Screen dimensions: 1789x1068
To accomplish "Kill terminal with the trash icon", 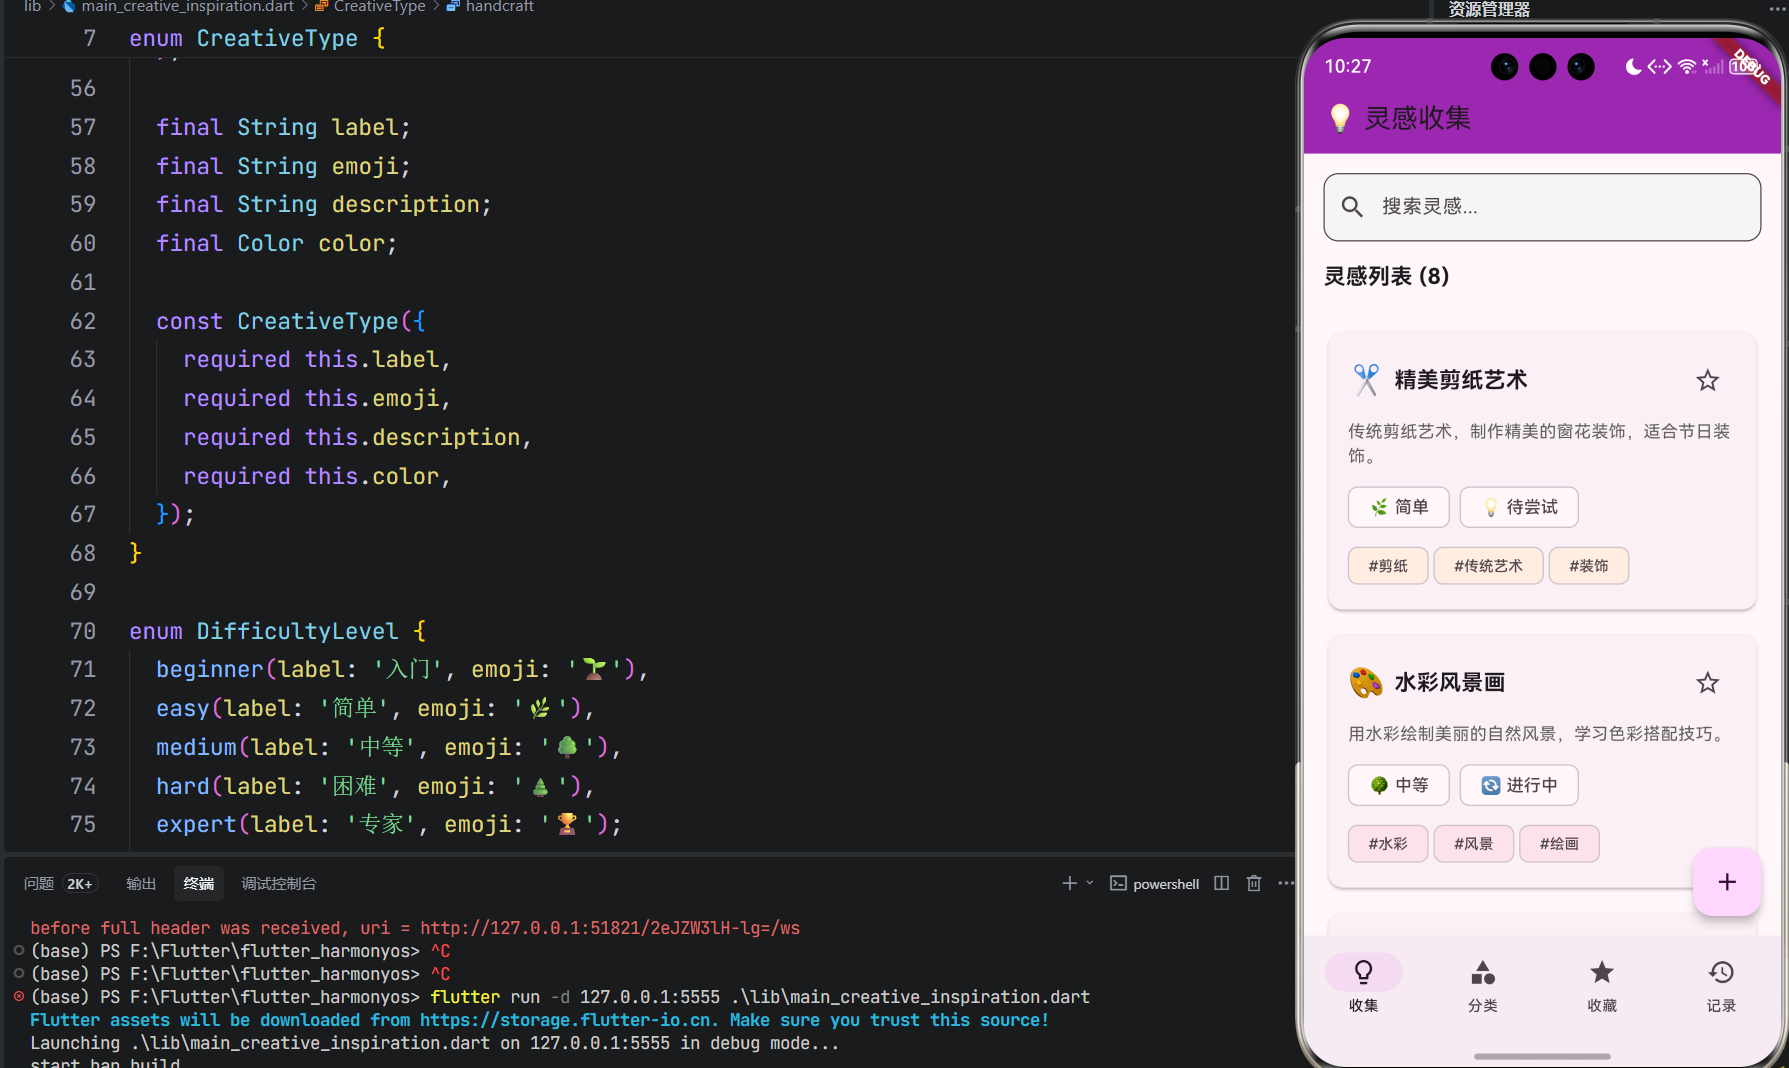I will (1254, 883).
